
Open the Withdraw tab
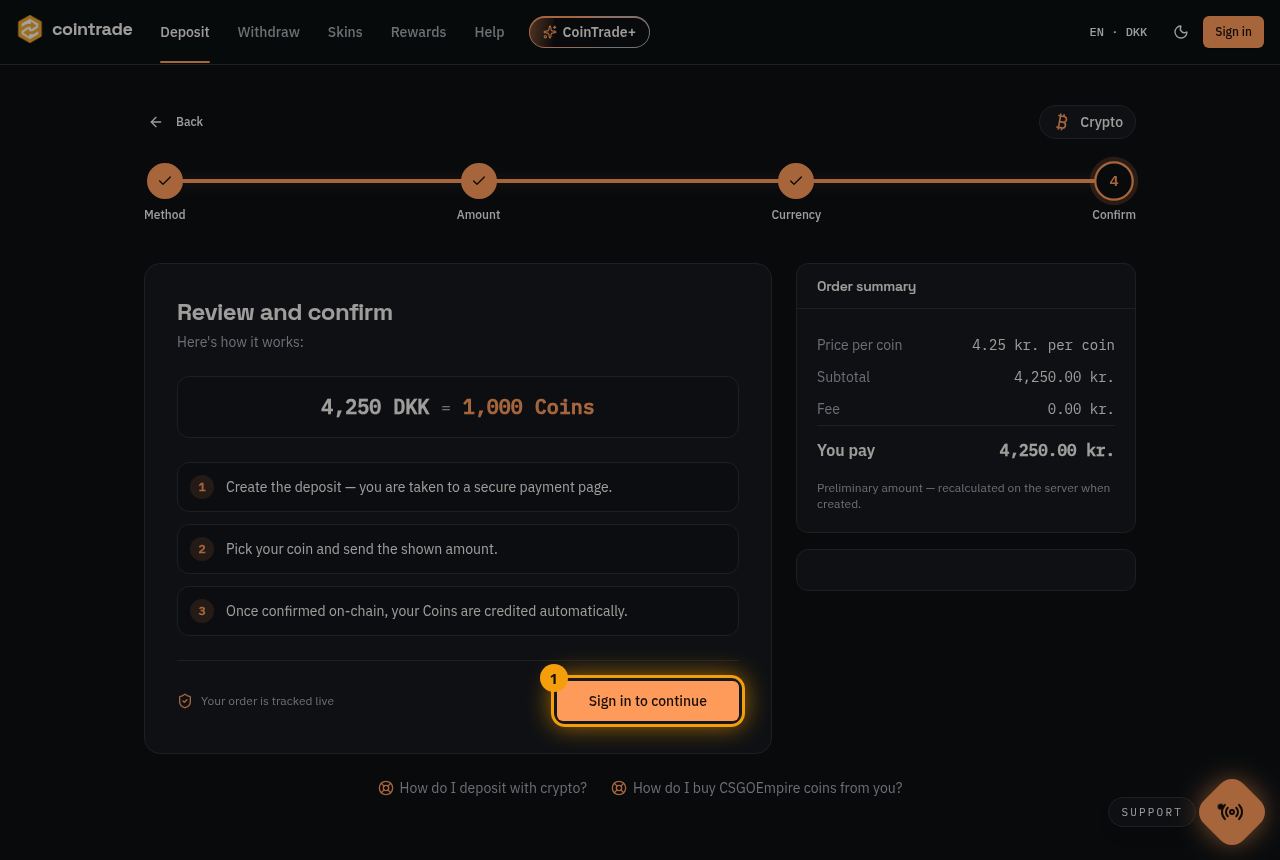[x=268, y=32]
